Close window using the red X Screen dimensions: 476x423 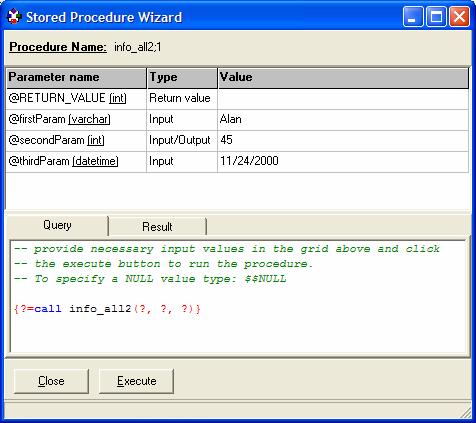(459, 16)
